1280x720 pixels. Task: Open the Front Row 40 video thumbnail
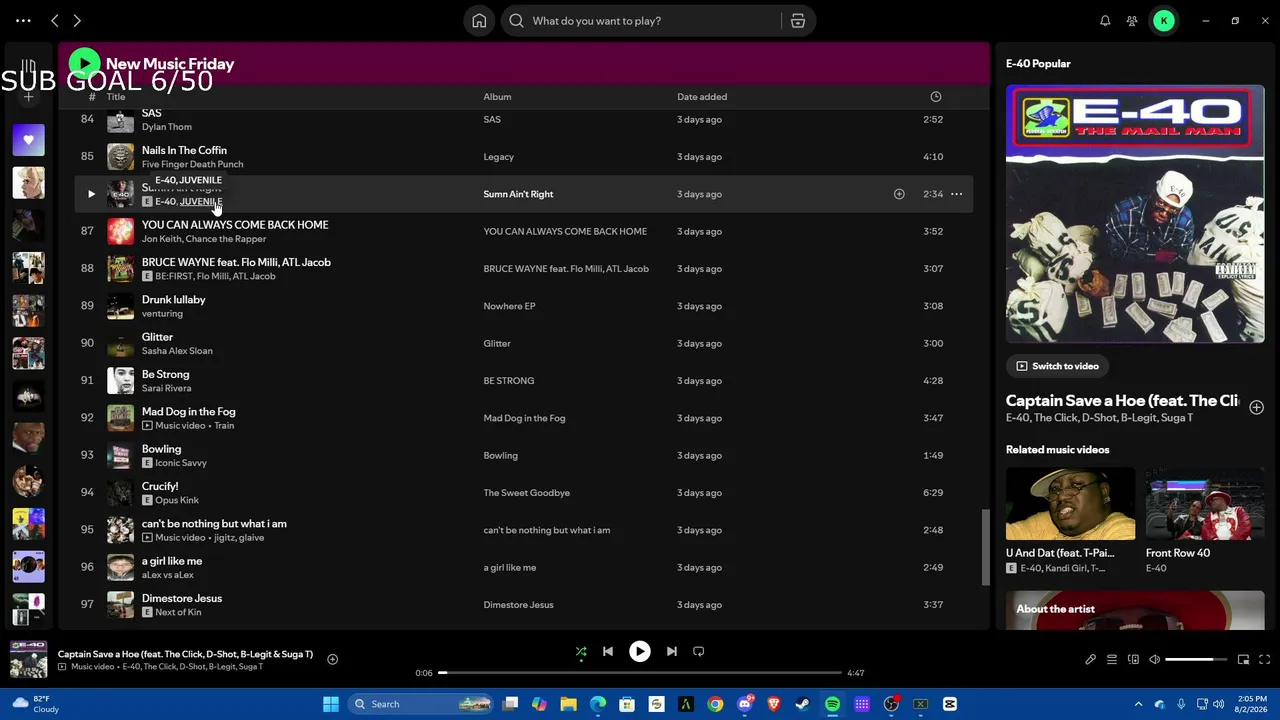tap(1205, 504)
